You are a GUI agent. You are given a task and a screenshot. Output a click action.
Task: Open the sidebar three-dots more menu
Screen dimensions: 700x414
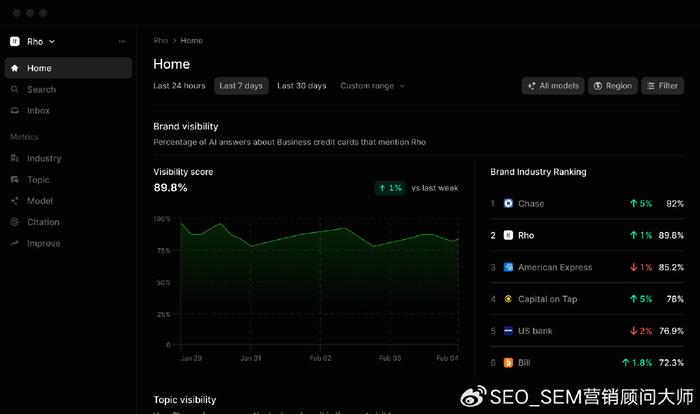[122, 42]
